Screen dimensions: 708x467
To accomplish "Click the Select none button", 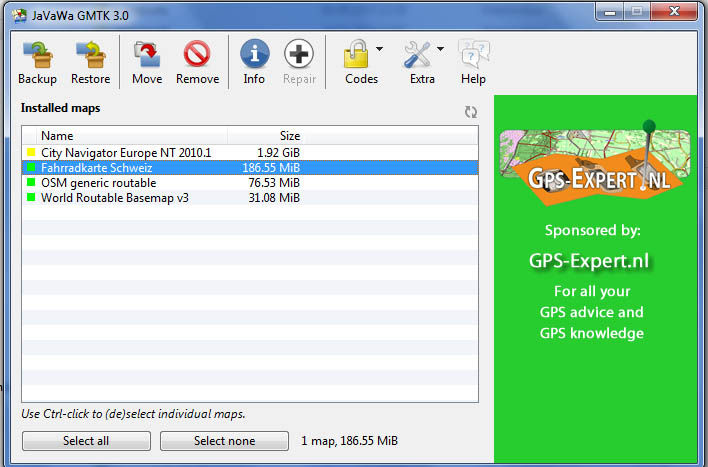I will [224, 441].
